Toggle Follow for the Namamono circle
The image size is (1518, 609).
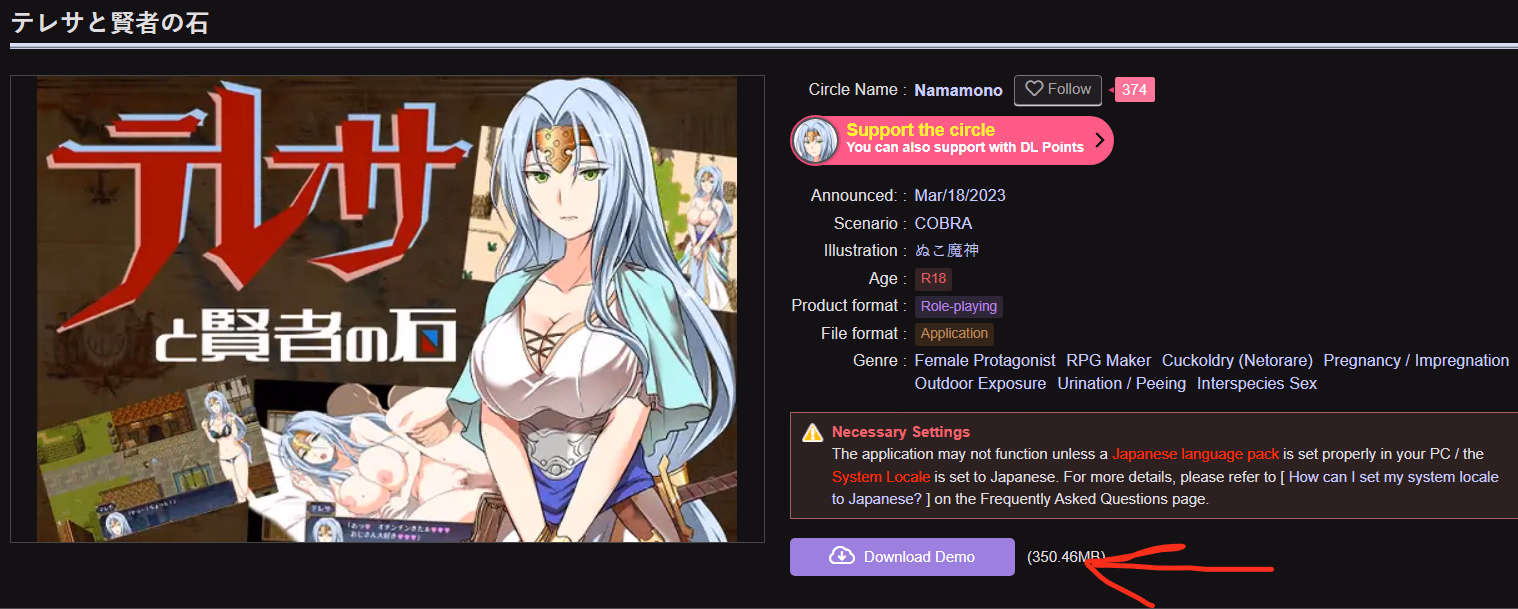point(1058,90)
